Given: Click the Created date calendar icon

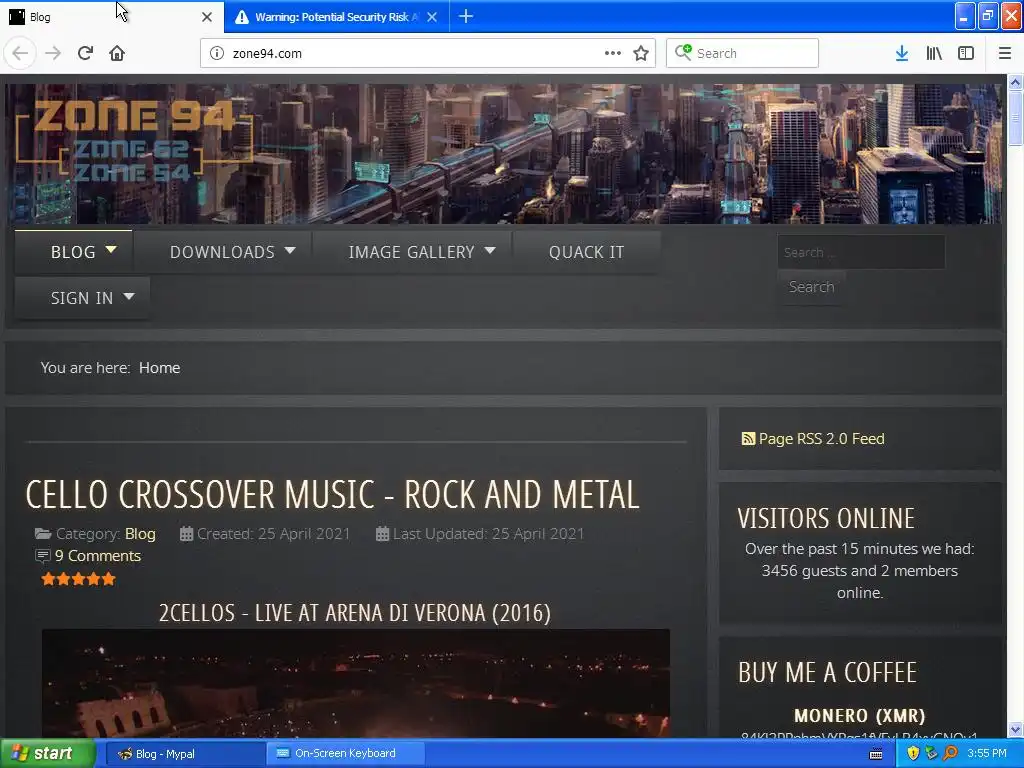Looking at the screenshot, I should click(x=186, y=534).
